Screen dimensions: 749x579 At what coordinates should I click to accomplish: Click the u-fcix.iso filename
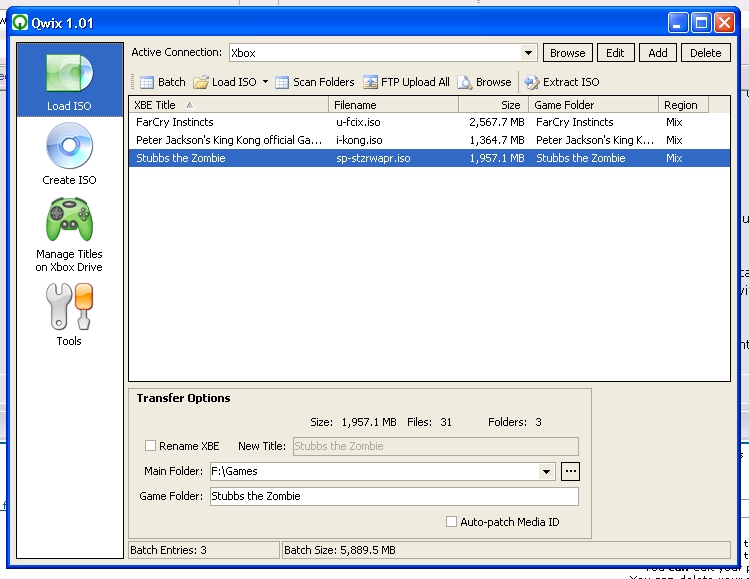(x=358, y=122)
